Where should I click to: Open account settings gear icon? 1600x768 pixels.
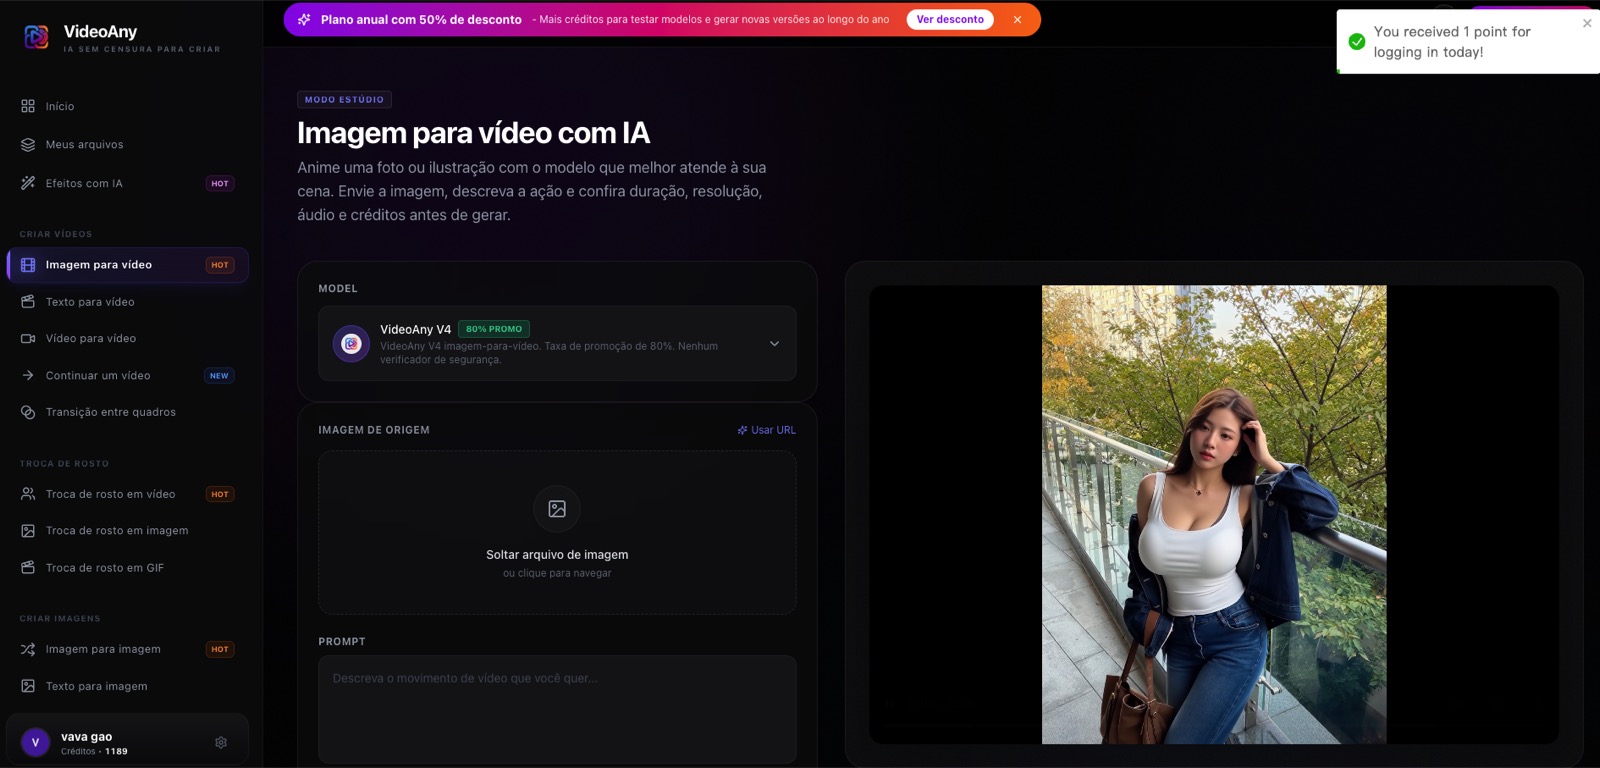pos(221,743)
